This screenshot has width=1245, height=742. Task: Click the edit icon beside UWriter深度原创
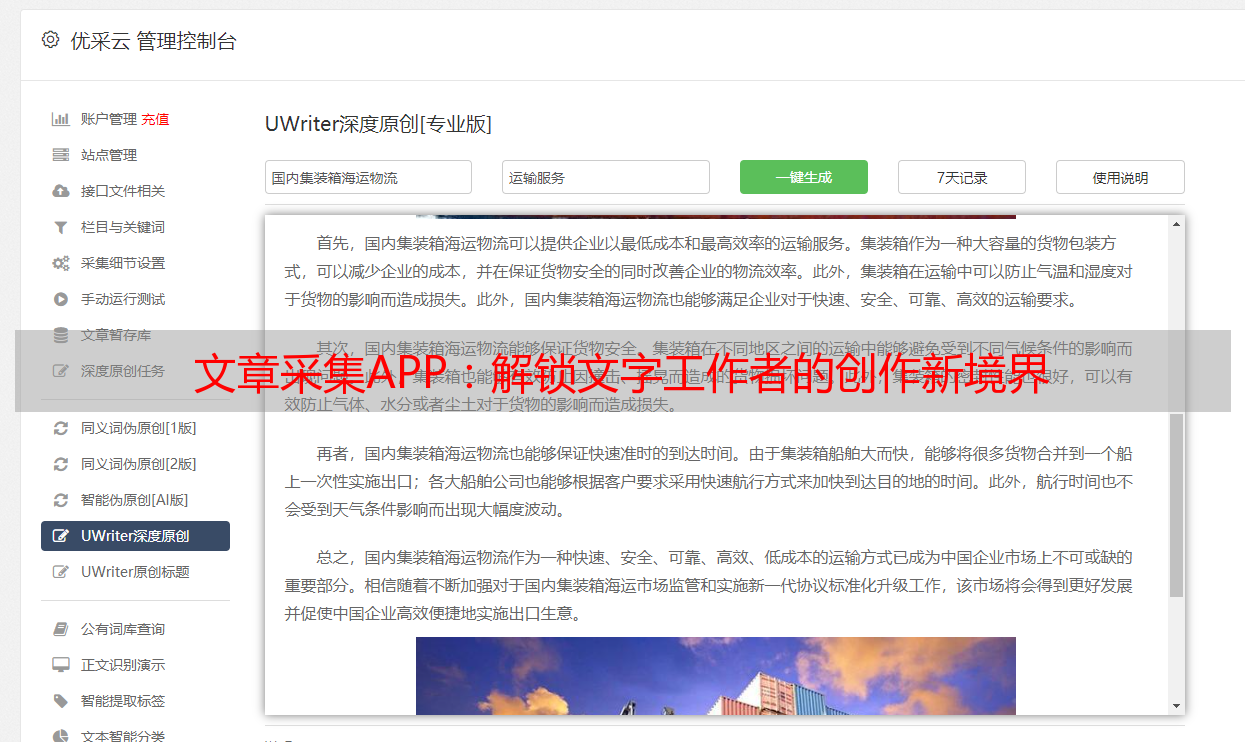click(61, 536)
